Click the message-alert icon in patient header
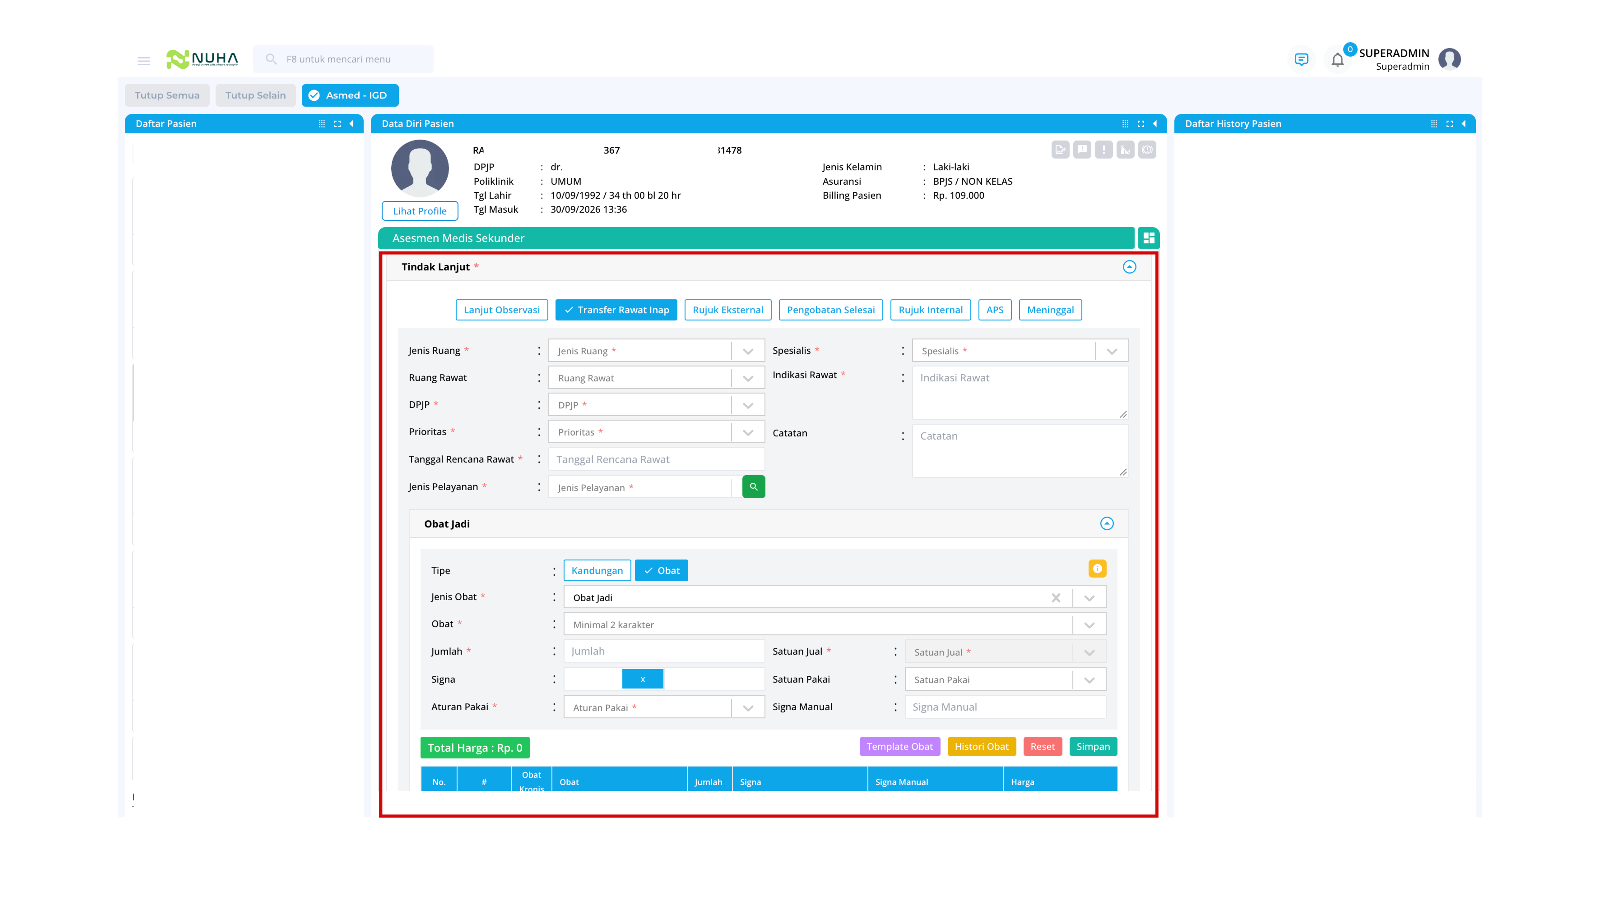The width and height of the screenshot is (1600, 900). [1082, 150]
